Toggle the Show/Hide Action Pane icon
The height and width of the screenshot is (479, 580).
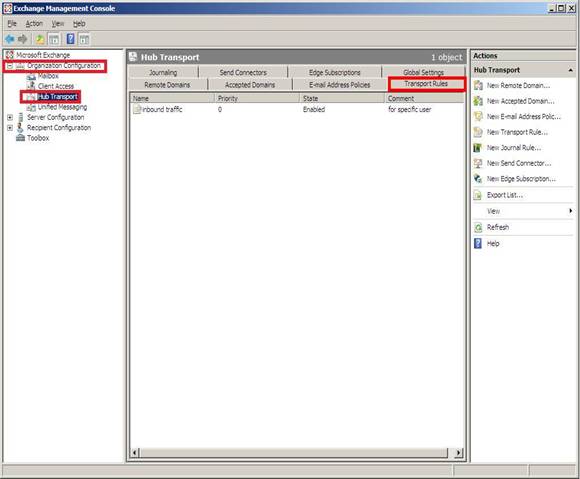[84, 39]
